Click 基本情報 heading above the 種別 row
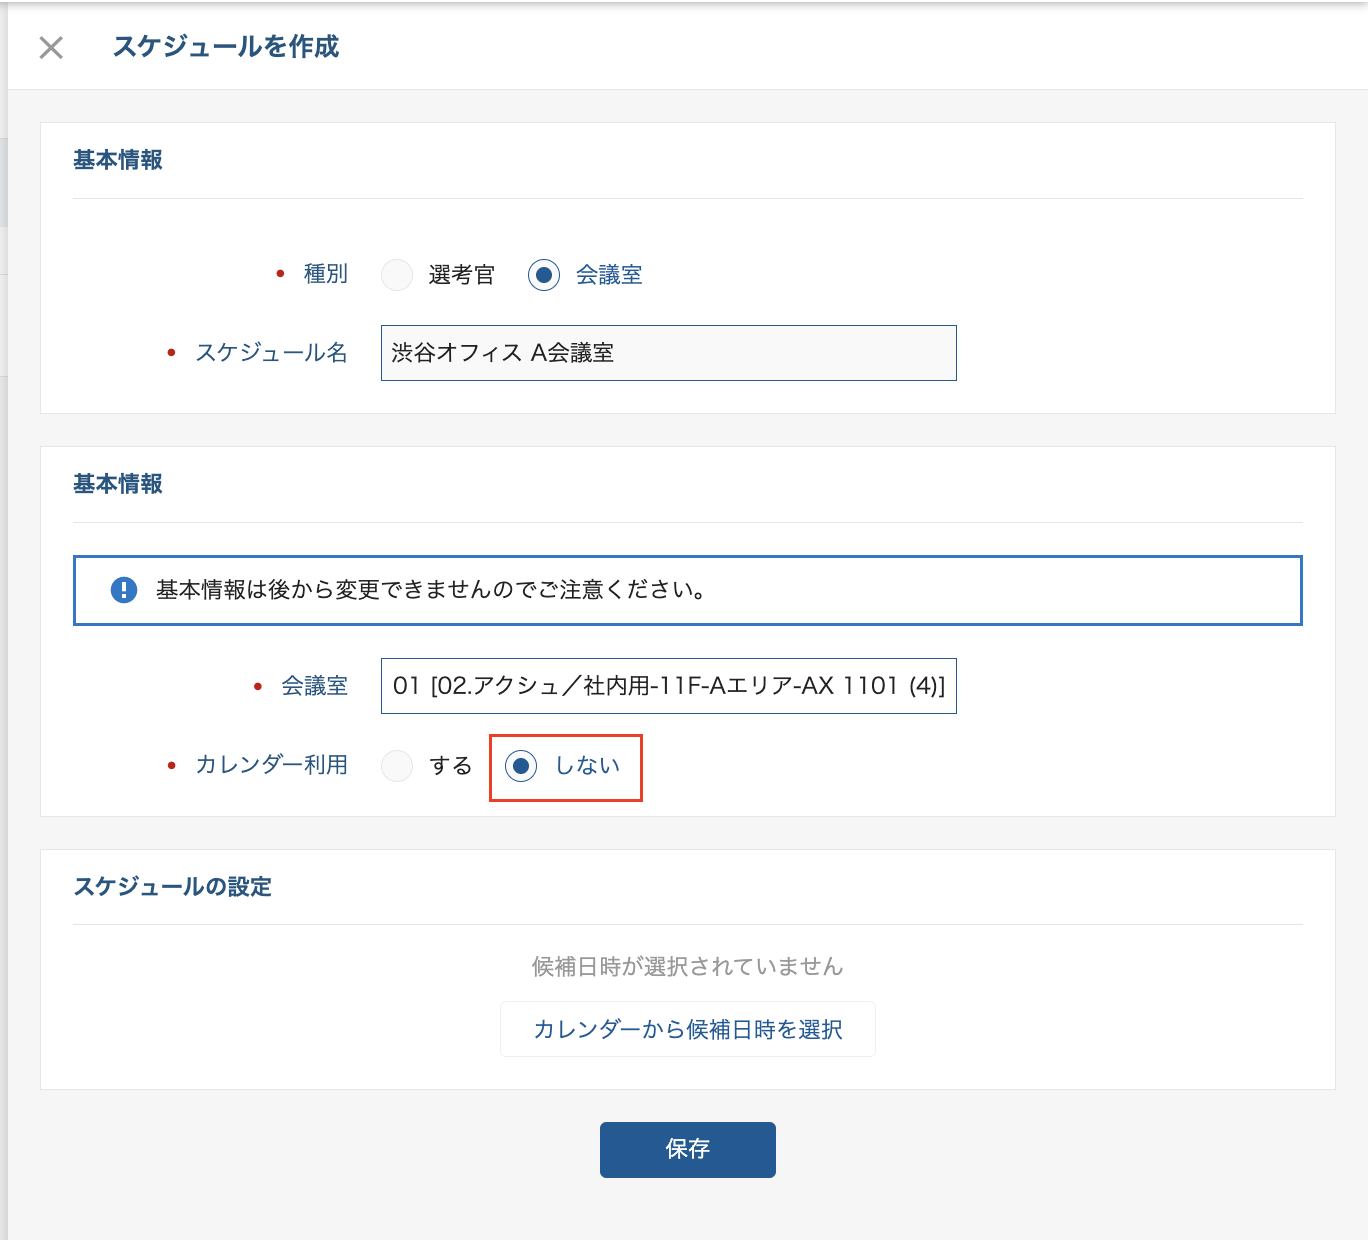 (118, 160)
